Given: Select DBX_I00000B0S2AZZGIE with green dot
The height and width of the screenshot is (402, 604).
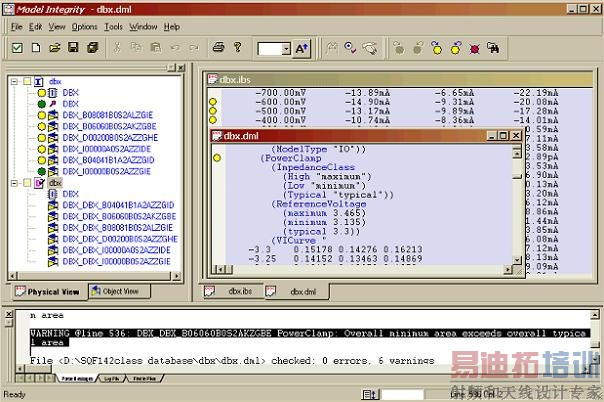Looking at the screenshot, I should (x=106, y=171).
